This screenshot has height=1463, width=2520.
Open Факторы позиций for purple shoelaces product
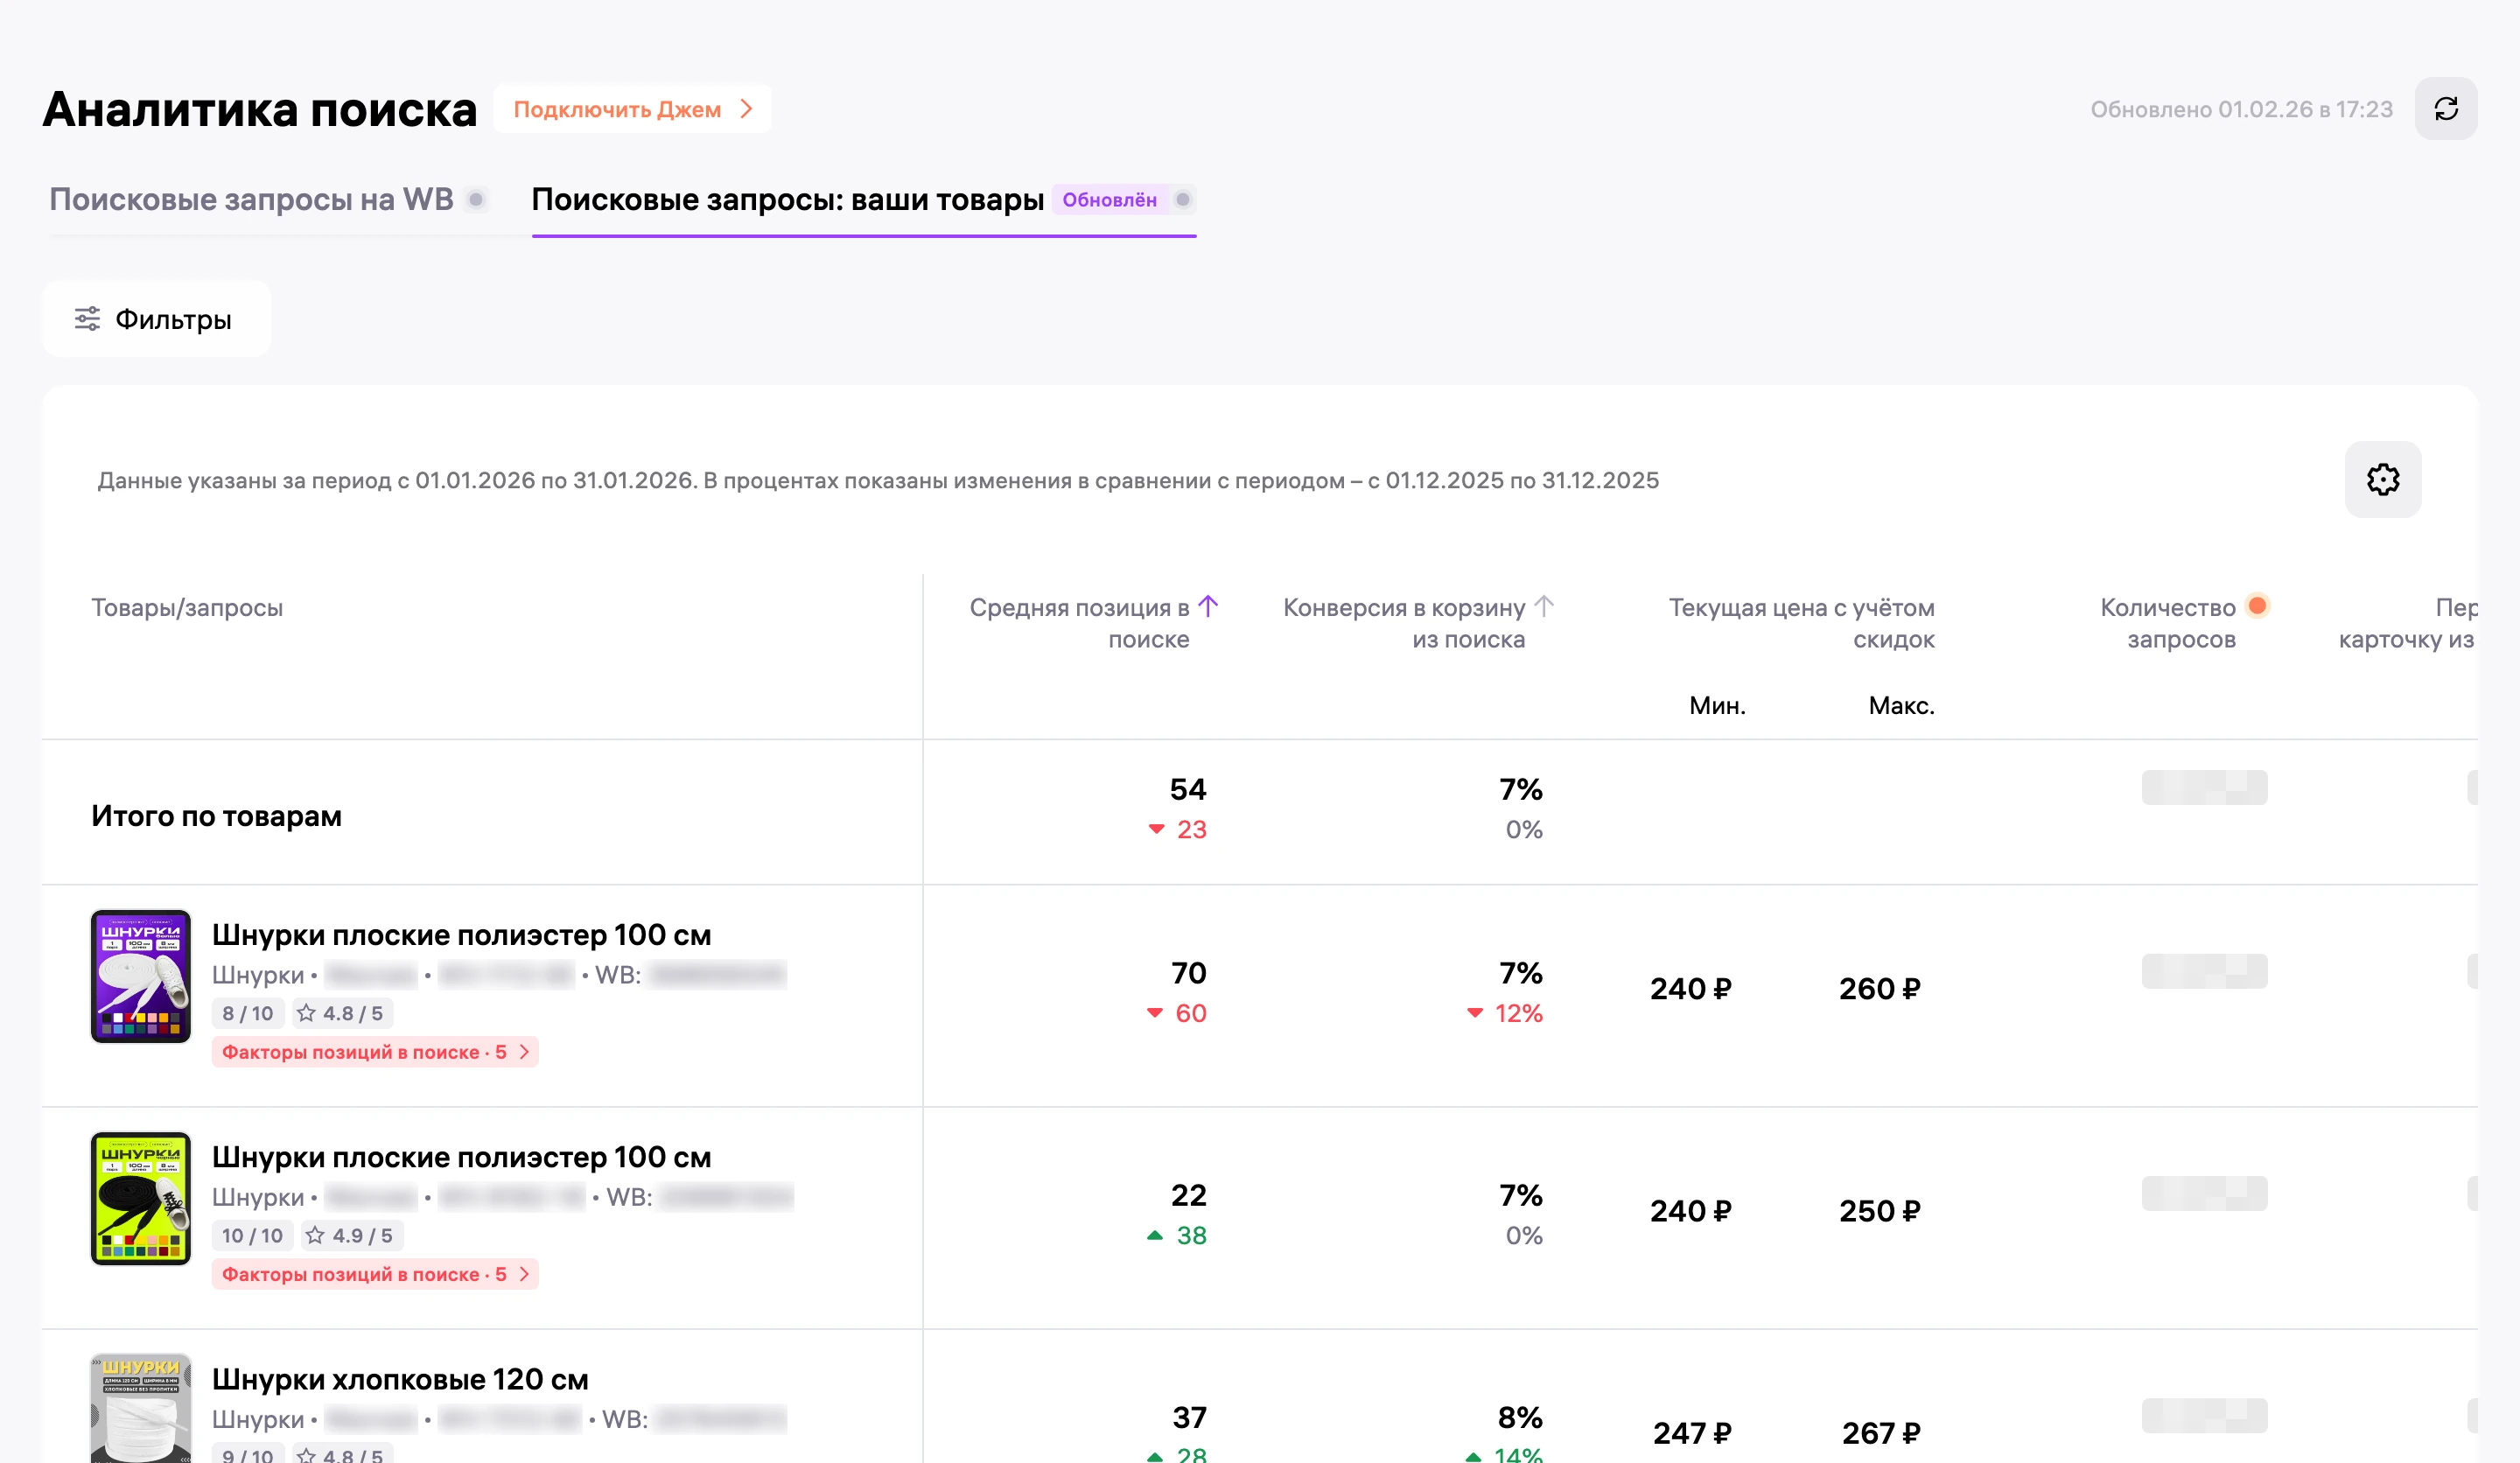click(x=375, y=1052)
